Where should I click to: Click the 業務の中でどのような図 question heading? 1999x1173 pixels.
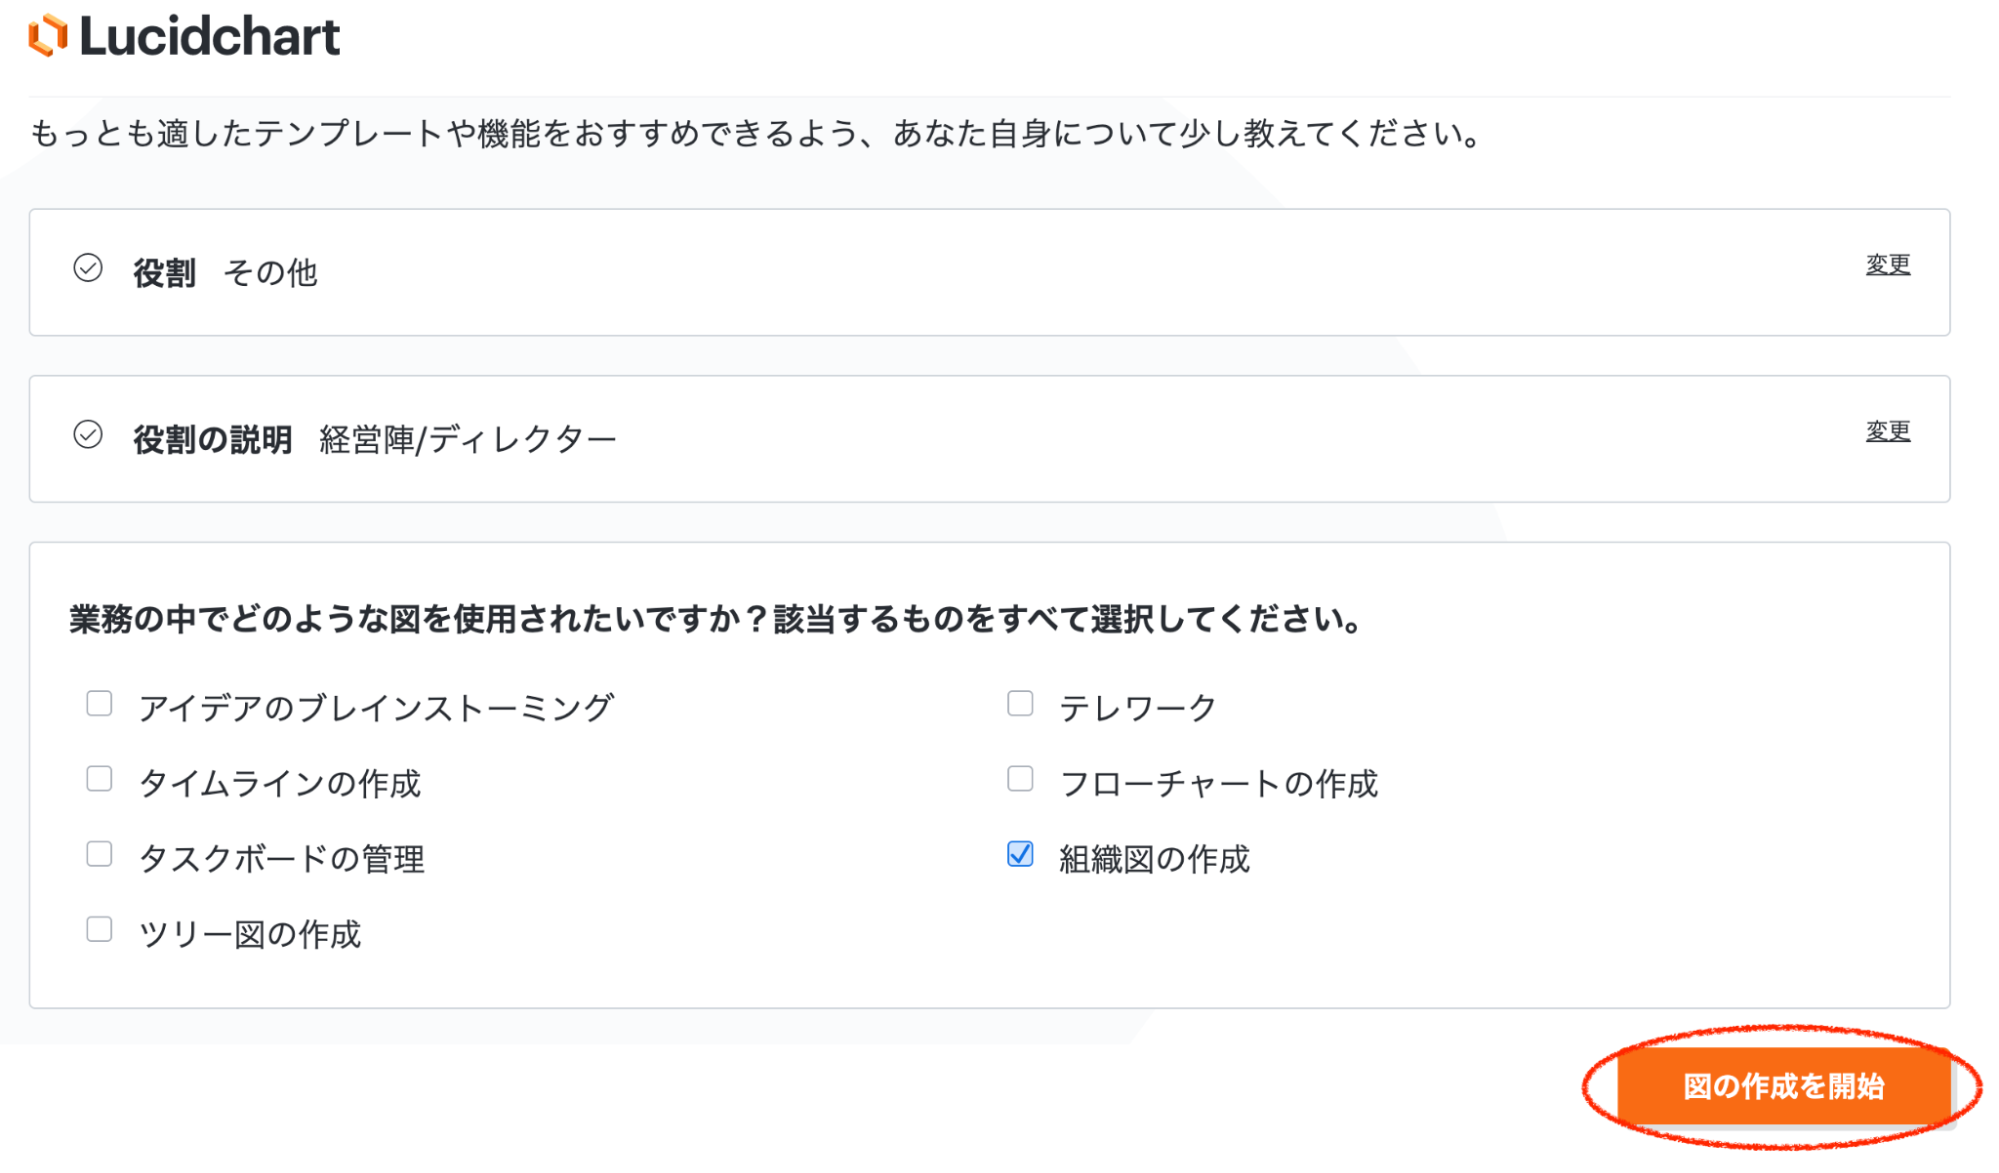point(715,620)
